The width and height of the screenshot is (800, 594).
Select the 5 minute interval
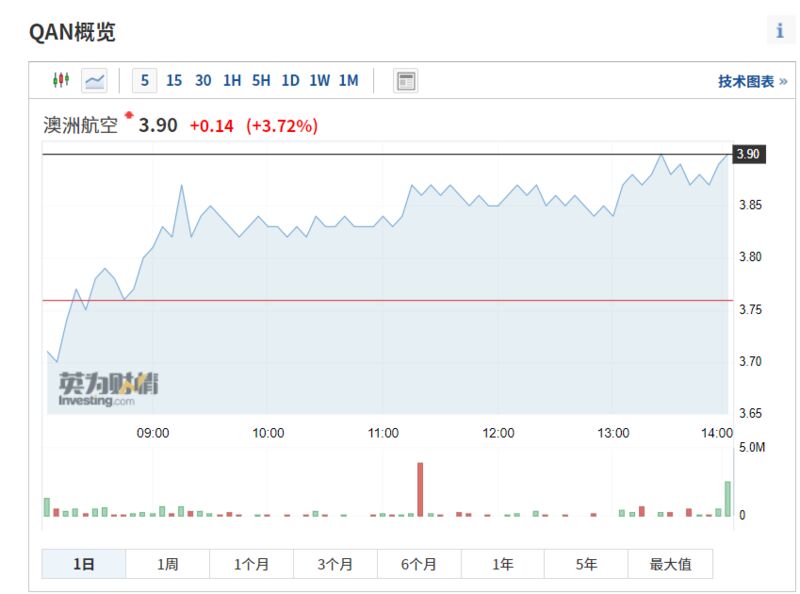click(144, 81)
